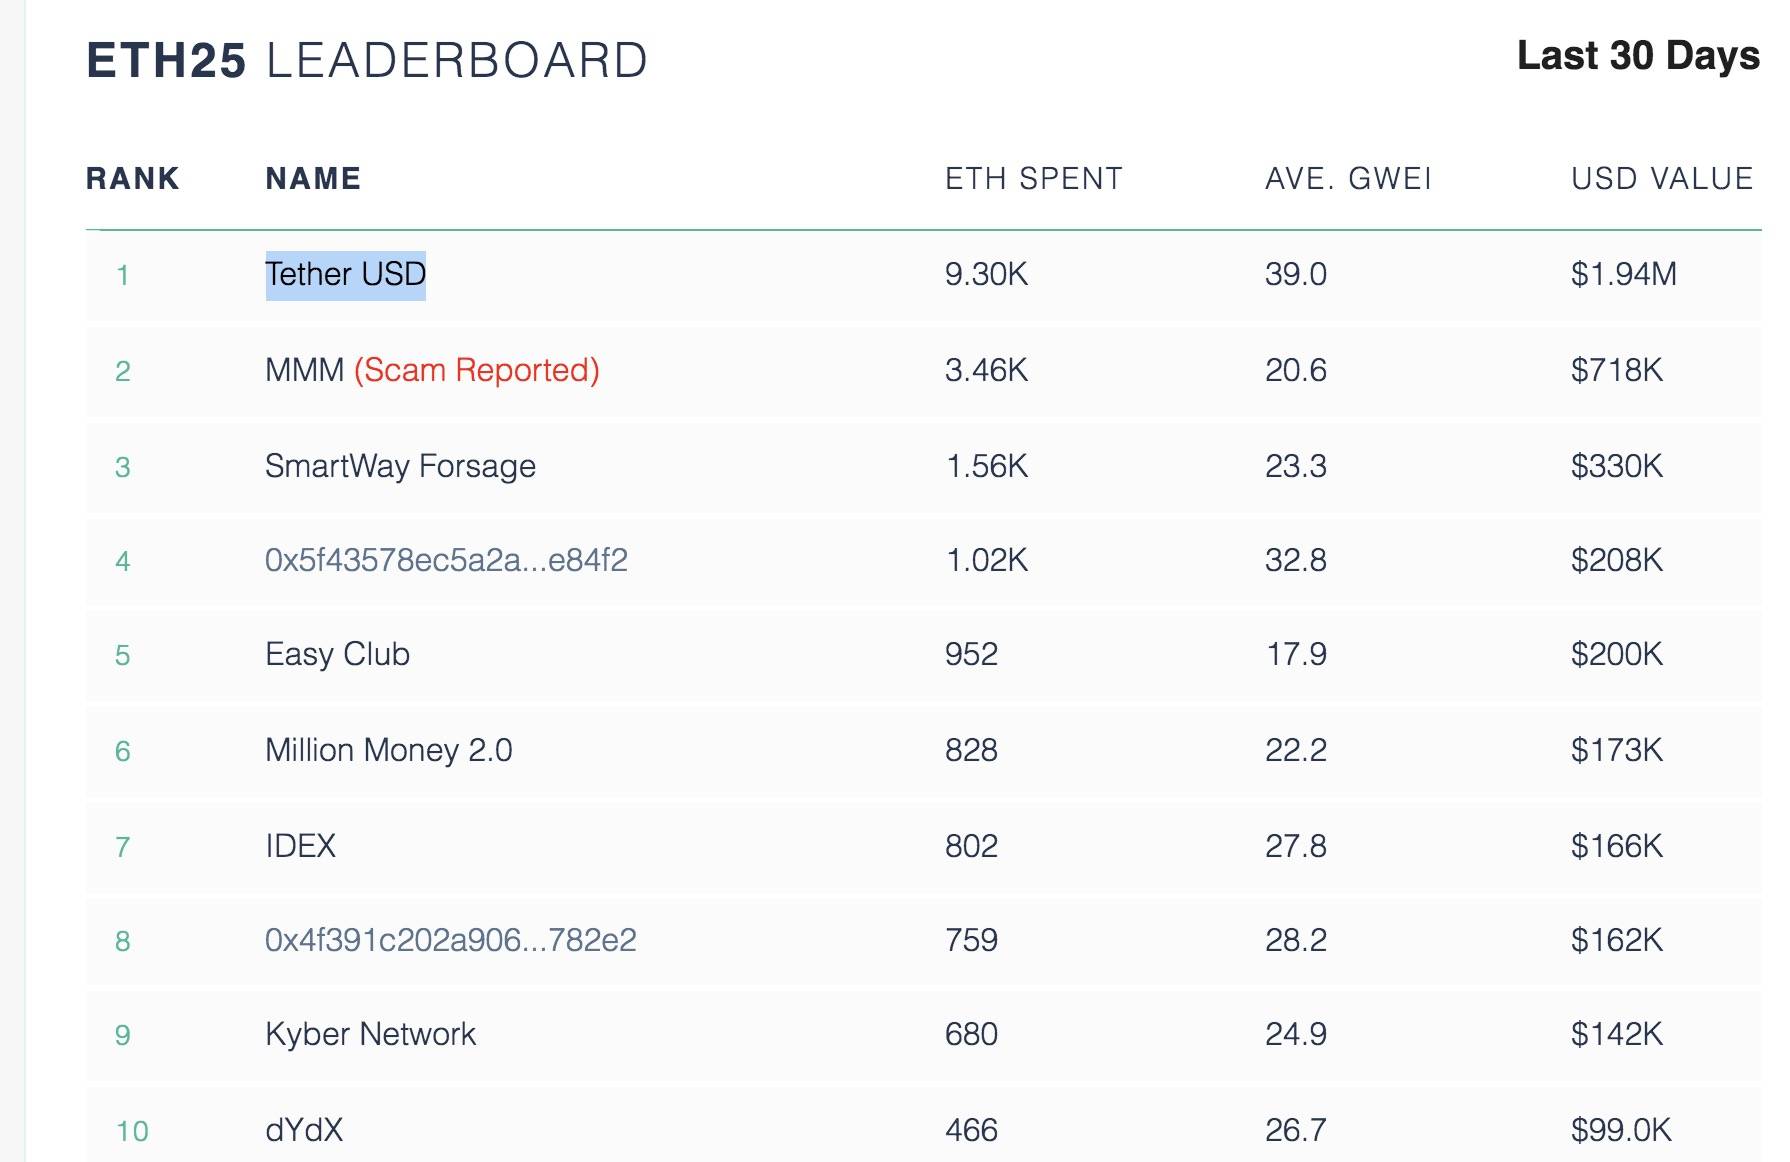Open address 0x5f43578ec5a2a...e84f2 link
The image size is (1790, 1162).
coord(446,560)
